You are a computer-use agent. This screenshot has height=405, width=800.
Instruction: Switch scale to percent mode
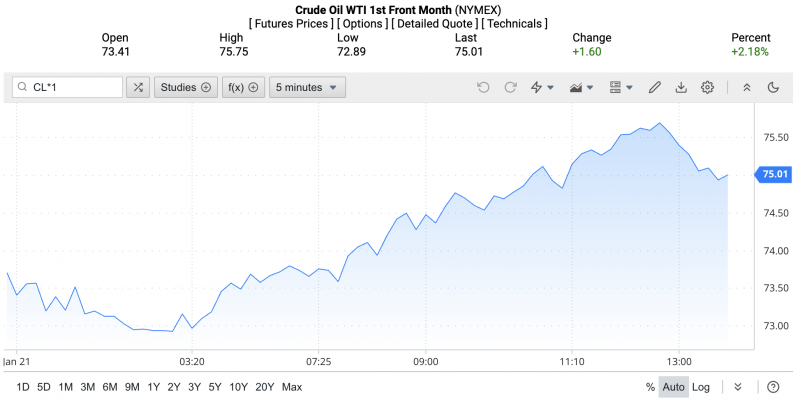pos(650,387)
